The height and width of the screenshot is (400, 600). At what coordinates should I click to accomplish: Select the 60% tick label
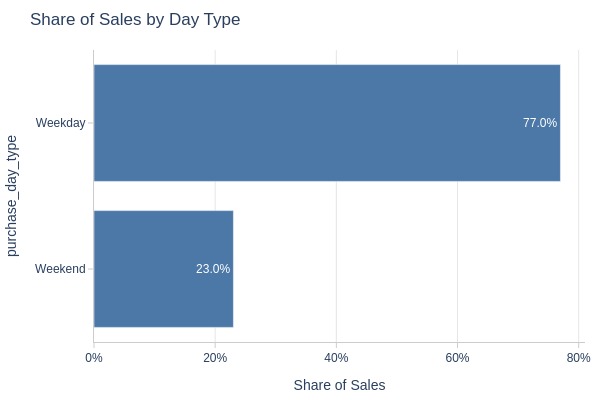(457, 358)
